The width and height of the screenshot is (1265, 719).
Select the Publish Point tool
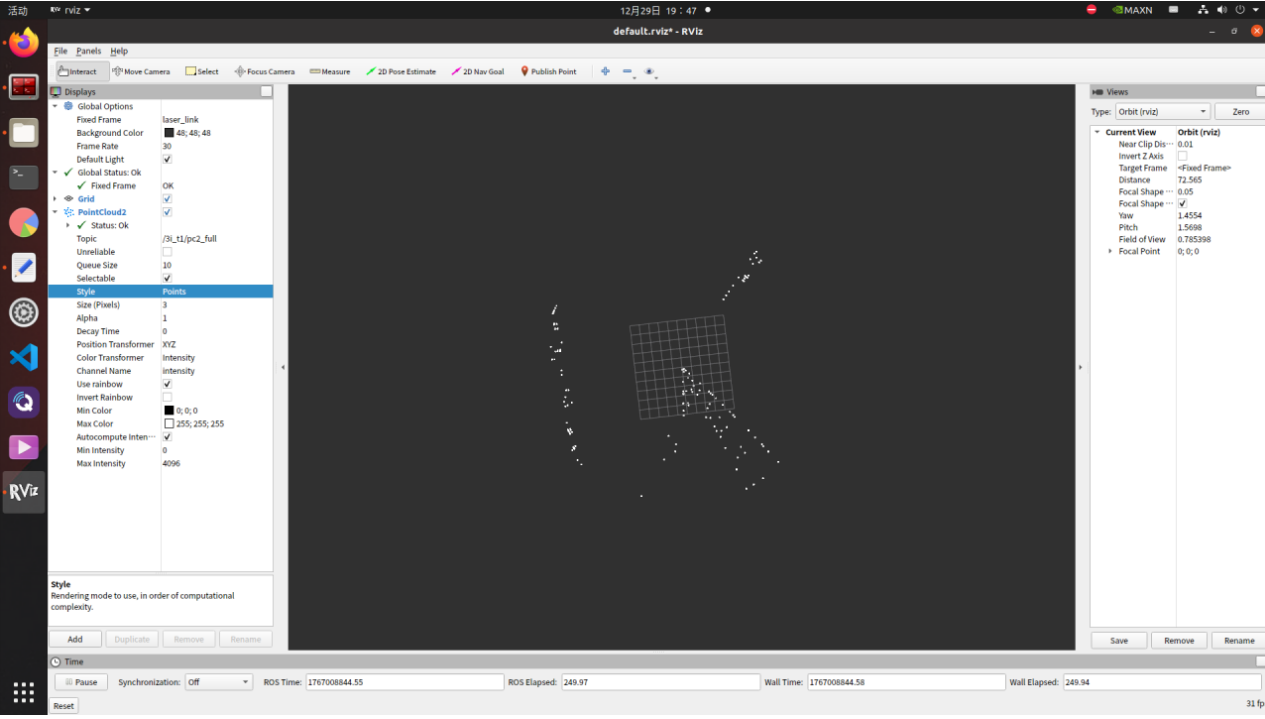548,72
